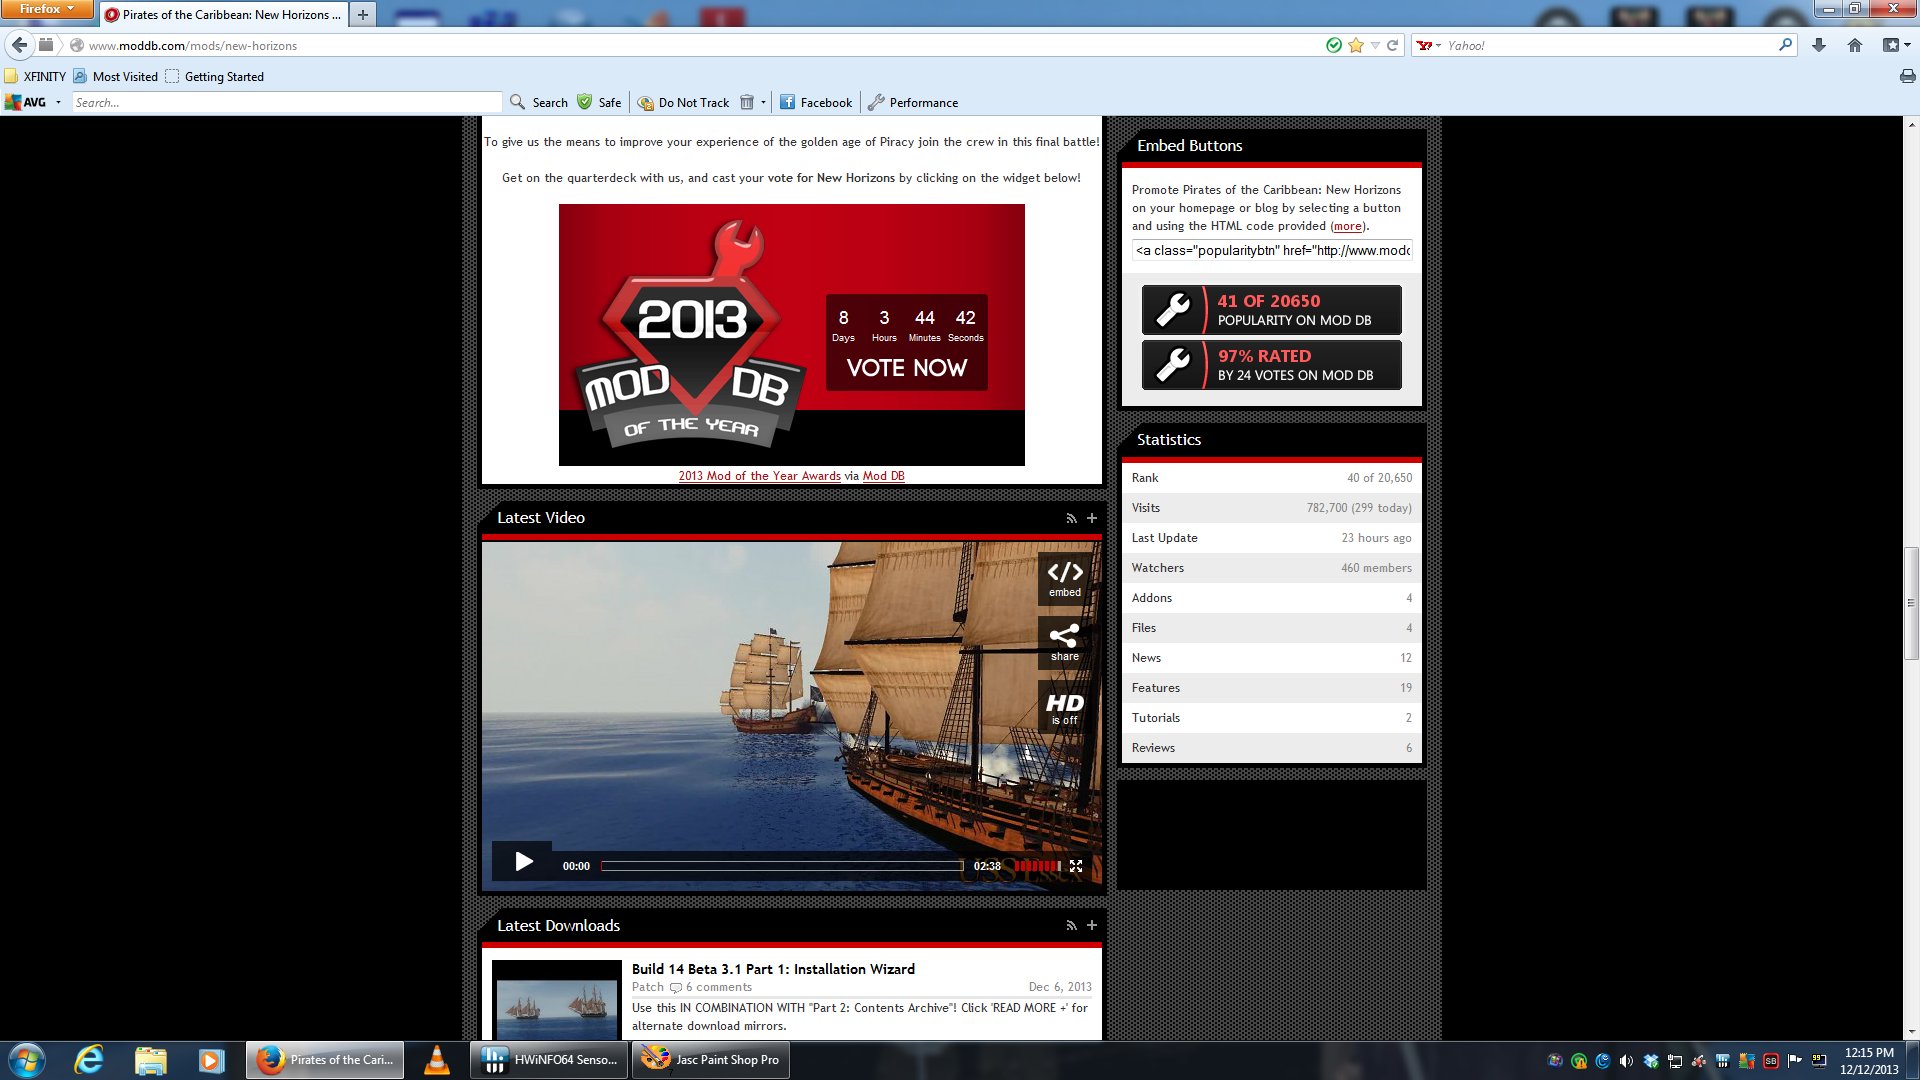This screenshot has width=1920, height=1080.
Task: Click the AVG trash can icon
Action: tap(747, 102)
